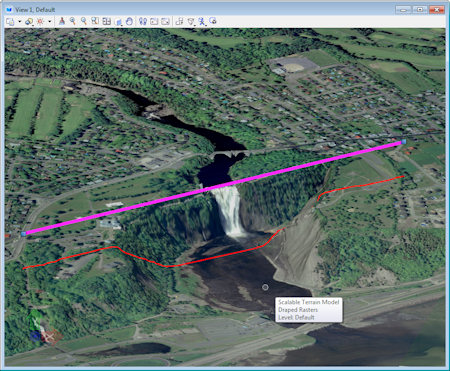Expand the View Attributes dropdown arrow

coord(19,22)
